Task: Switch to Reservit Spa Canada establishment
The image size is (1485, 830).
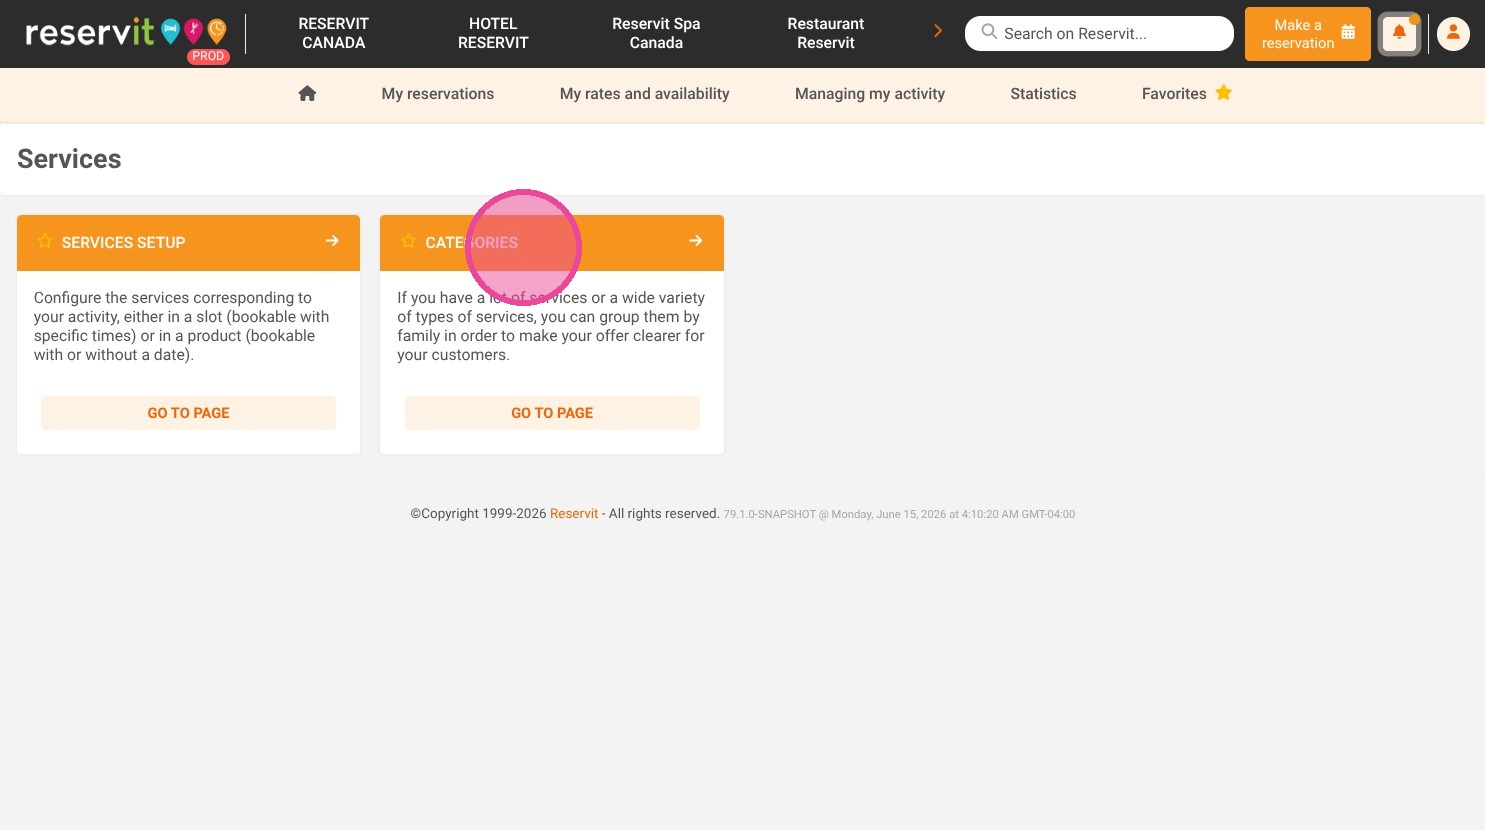Action: coord(656,33)
